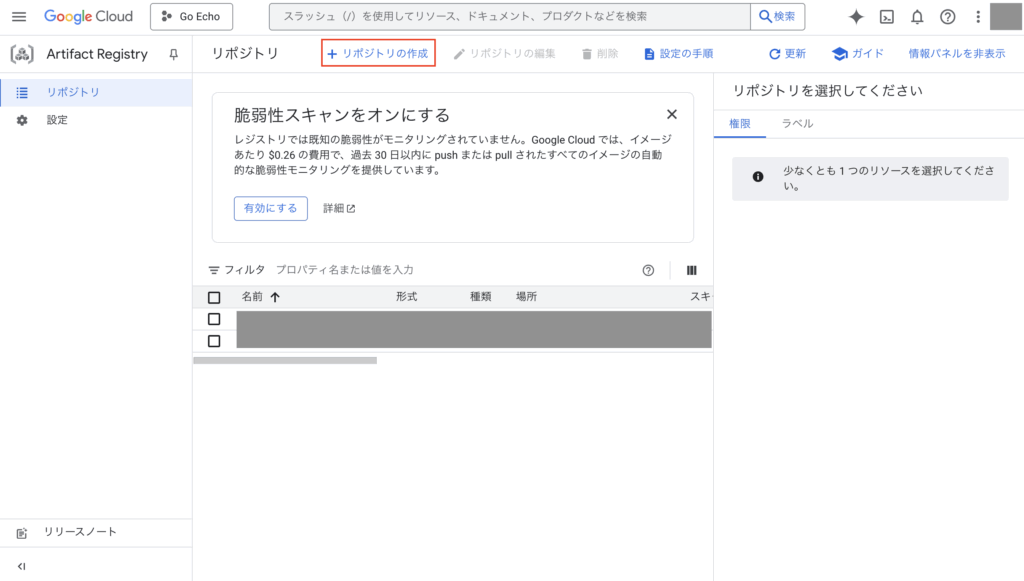The width and height of the screenshot is (1024, 581).
Task: Select all repositories with header checkbox
Action: (x=214, y=297)
